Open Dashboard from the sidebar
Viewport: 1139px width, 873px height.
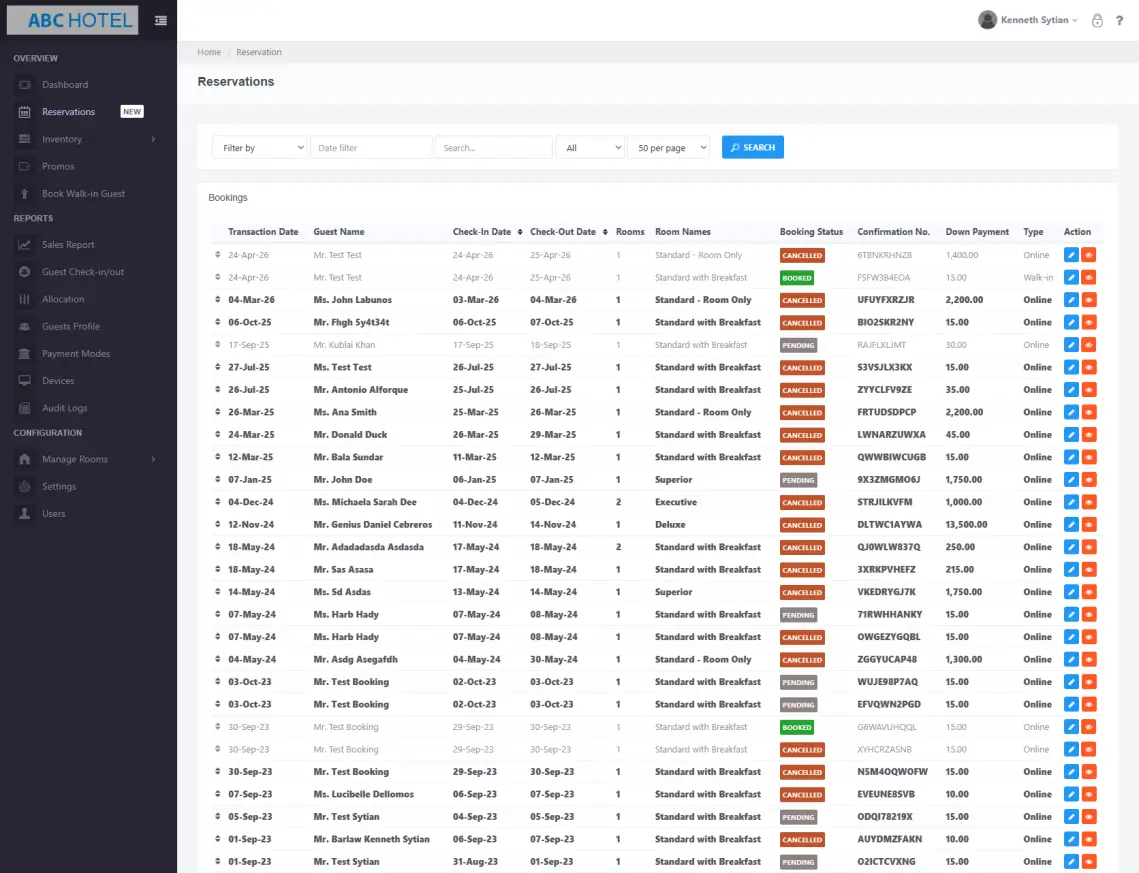pyautogui.click(x=65, y=84)
